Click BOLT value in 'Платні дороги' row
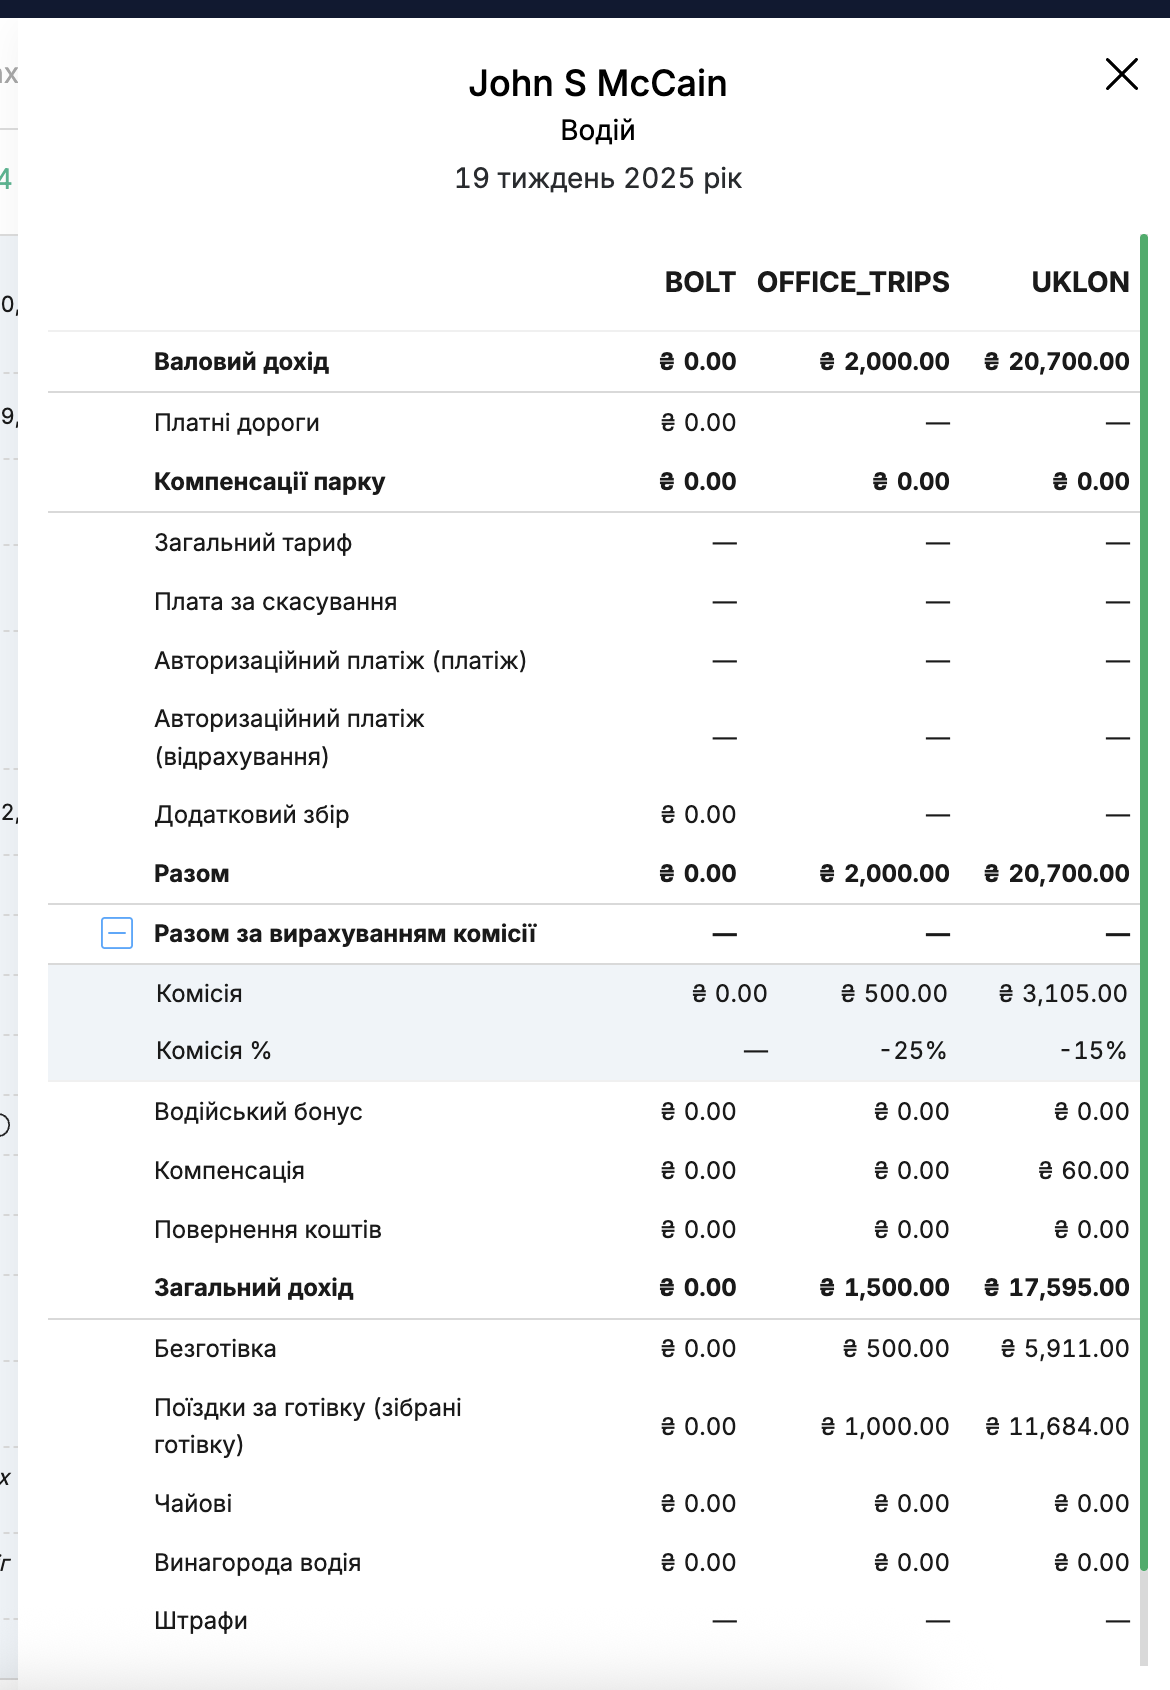This screenshot has height=1690, width=1170. coord(698,422)
